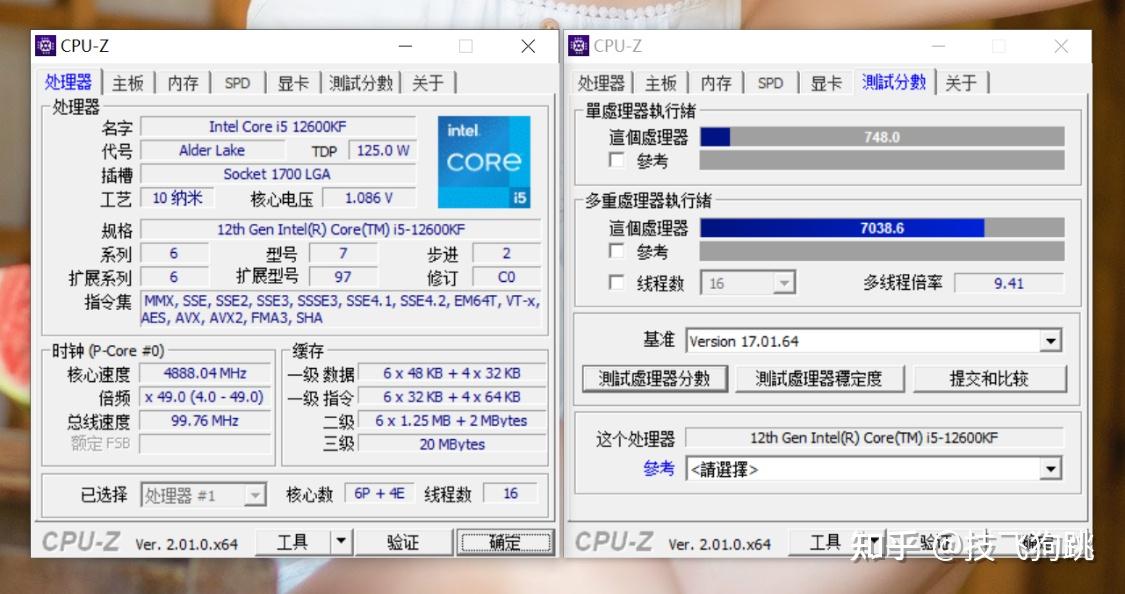The height and width of the screenshot is (594, 1125).
Task: Run the 測試處理器穩定度 stress test
Action: point(819,379)
